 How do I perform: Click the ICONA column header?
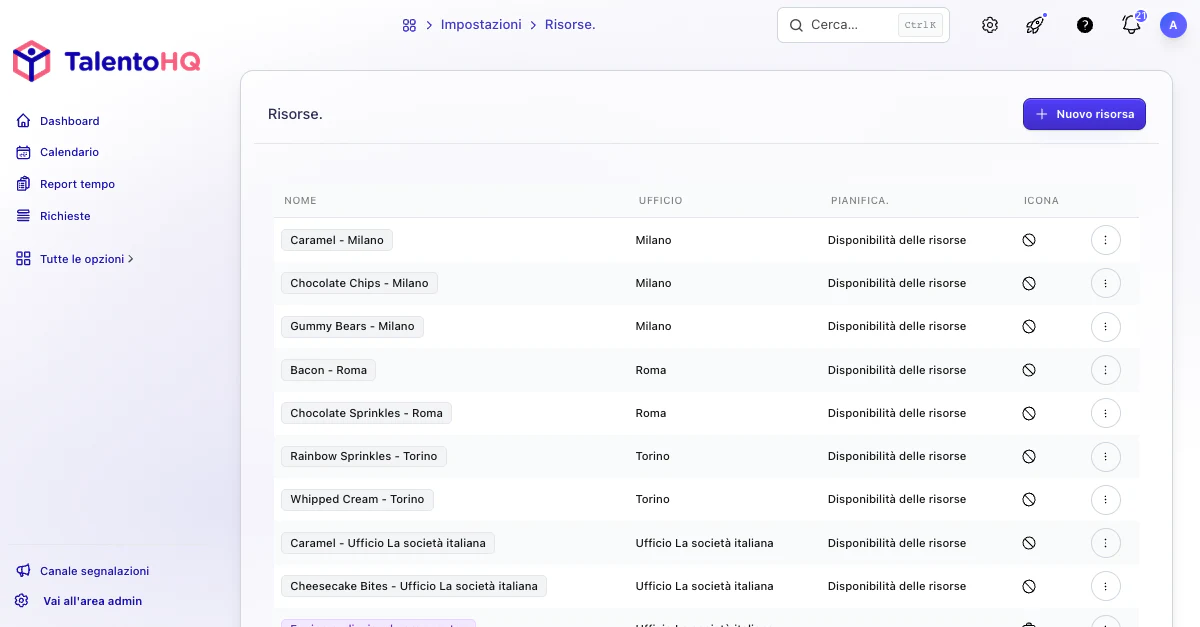pyautogui.click(x=1041, y=201)
